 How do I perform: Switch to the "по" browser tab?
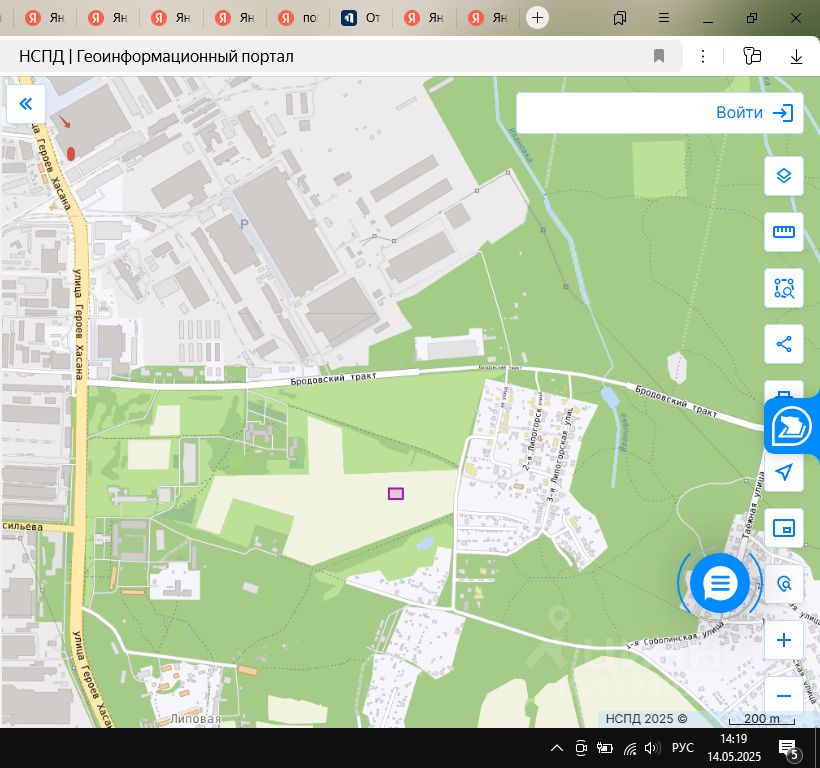coord(300,18)
